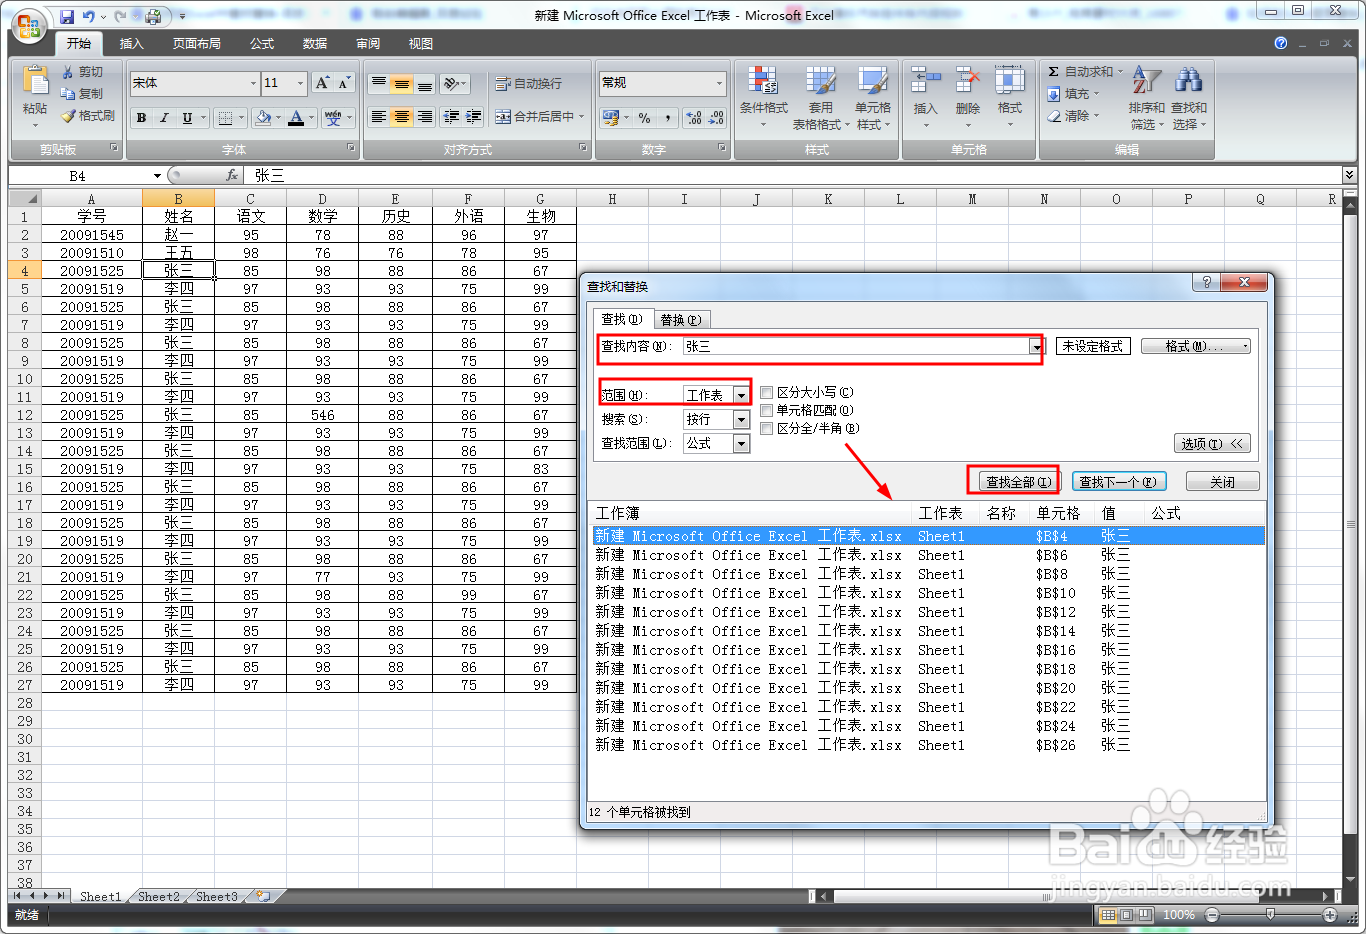Open Conditional Formatting (条件格式)
This screenshot has height=934, width=1366.
click(x=763, y=97)
